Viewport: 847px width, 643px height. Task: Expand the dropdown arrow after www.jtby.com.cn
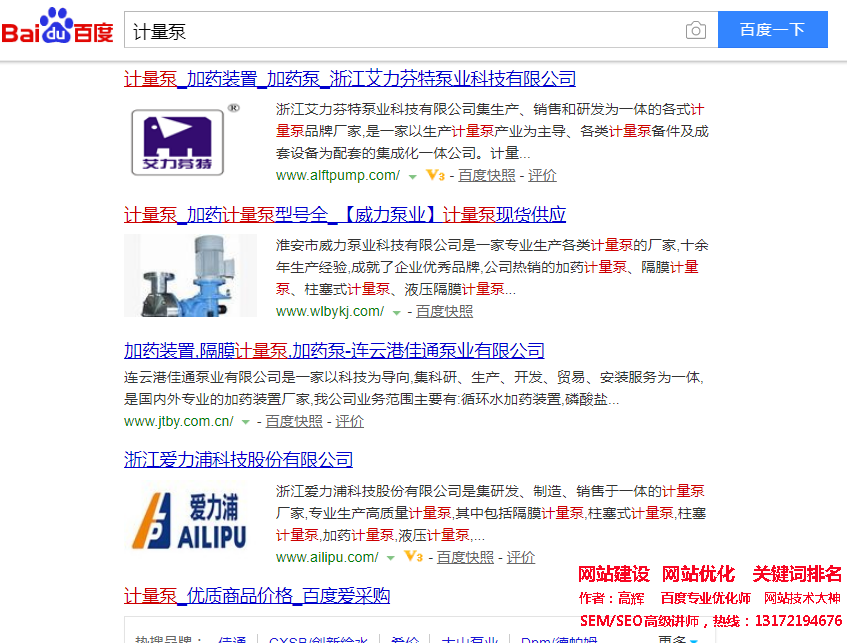(246, 422)
